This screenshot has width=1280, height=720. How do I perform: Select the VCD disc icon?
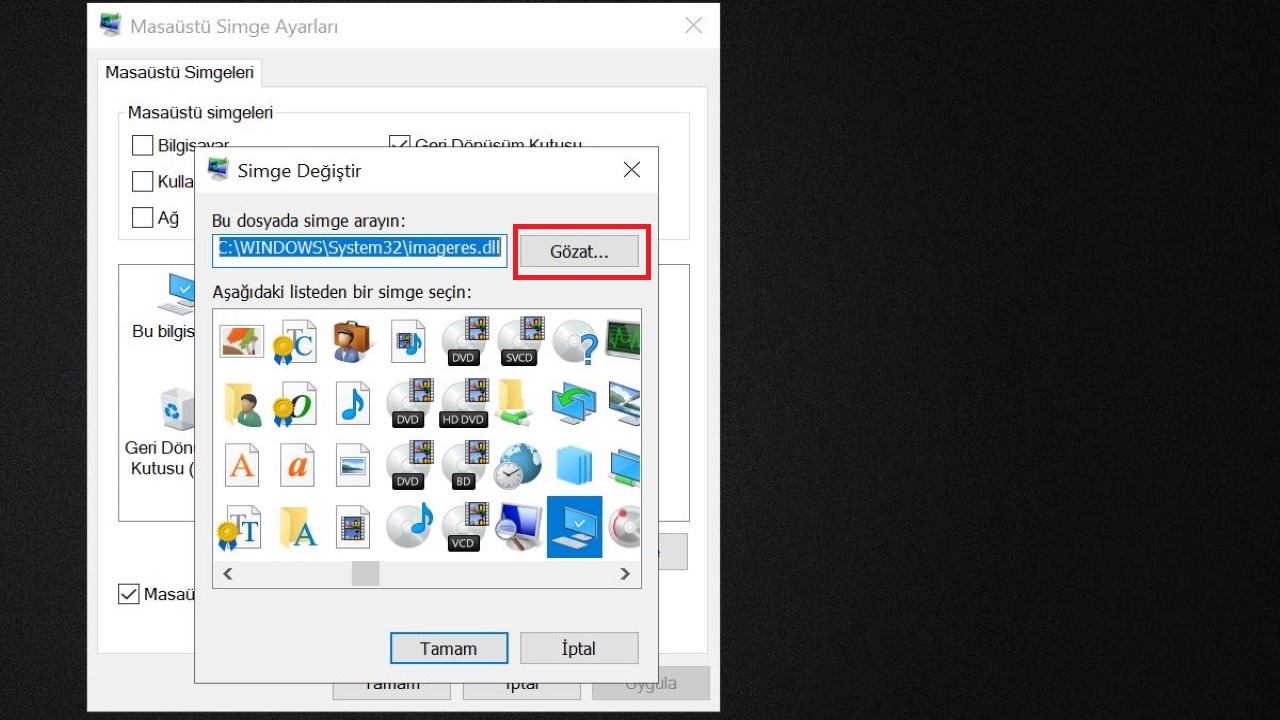click(x=464, y=527)
